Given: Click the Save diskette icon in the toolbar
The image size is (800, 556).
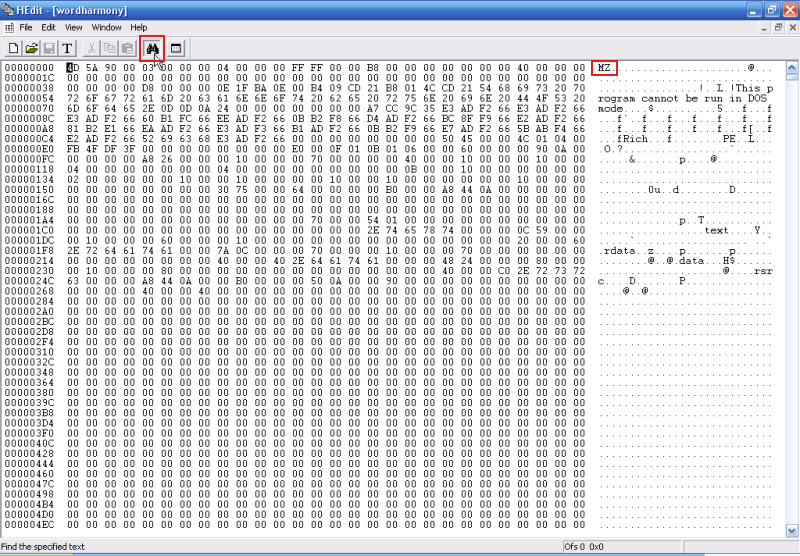Looking at the screenshot, I should pyautogui.click(x=49, y=48).
